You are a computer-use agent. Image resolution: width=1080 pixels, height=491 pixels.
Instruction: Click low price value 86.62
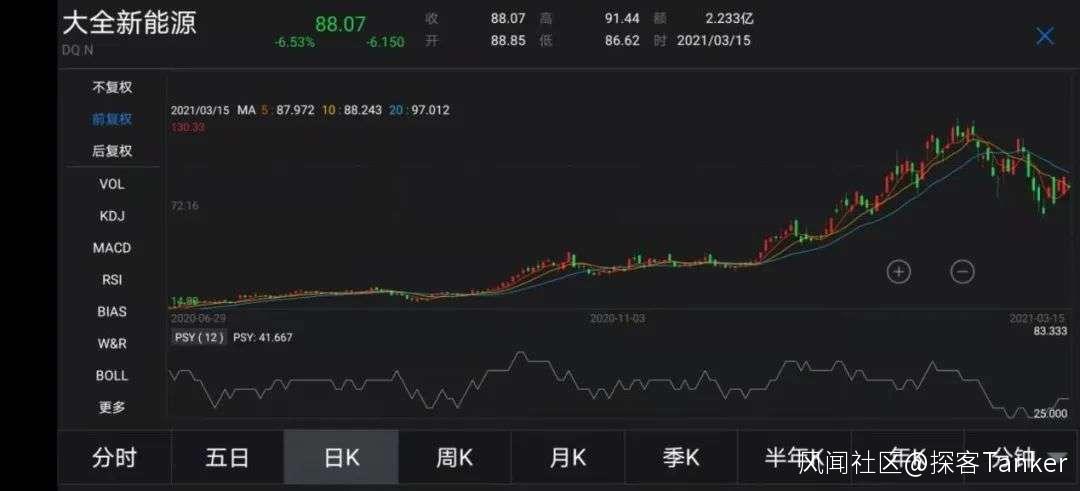click(623, 41)
